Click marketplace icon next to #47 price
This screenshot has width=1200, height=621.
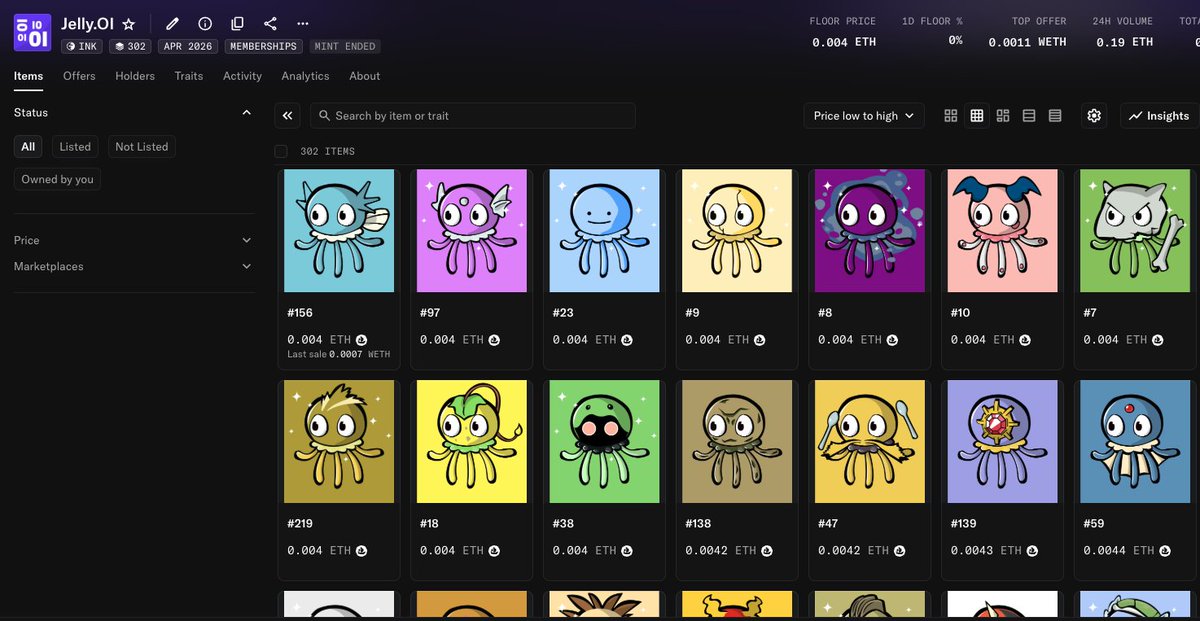[899, 551]
